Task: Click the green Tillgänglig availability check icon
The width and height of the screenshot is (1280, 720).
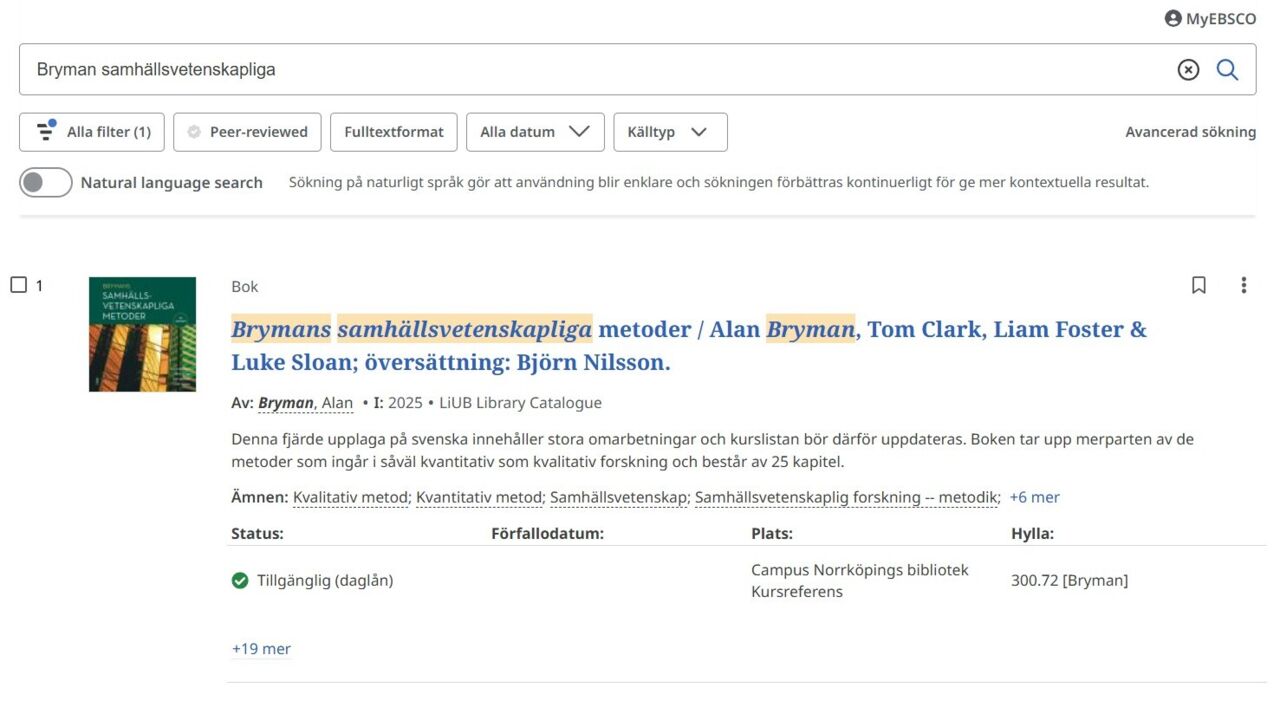Action: [240, 580]
